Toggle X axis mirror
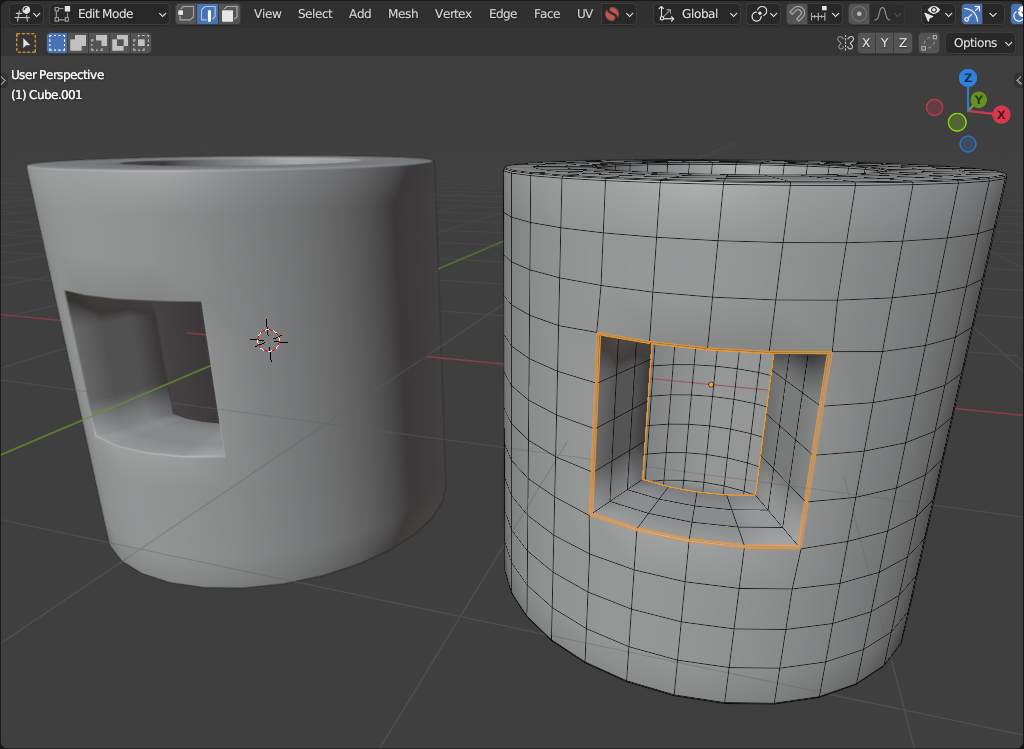 tap(866, 43)
